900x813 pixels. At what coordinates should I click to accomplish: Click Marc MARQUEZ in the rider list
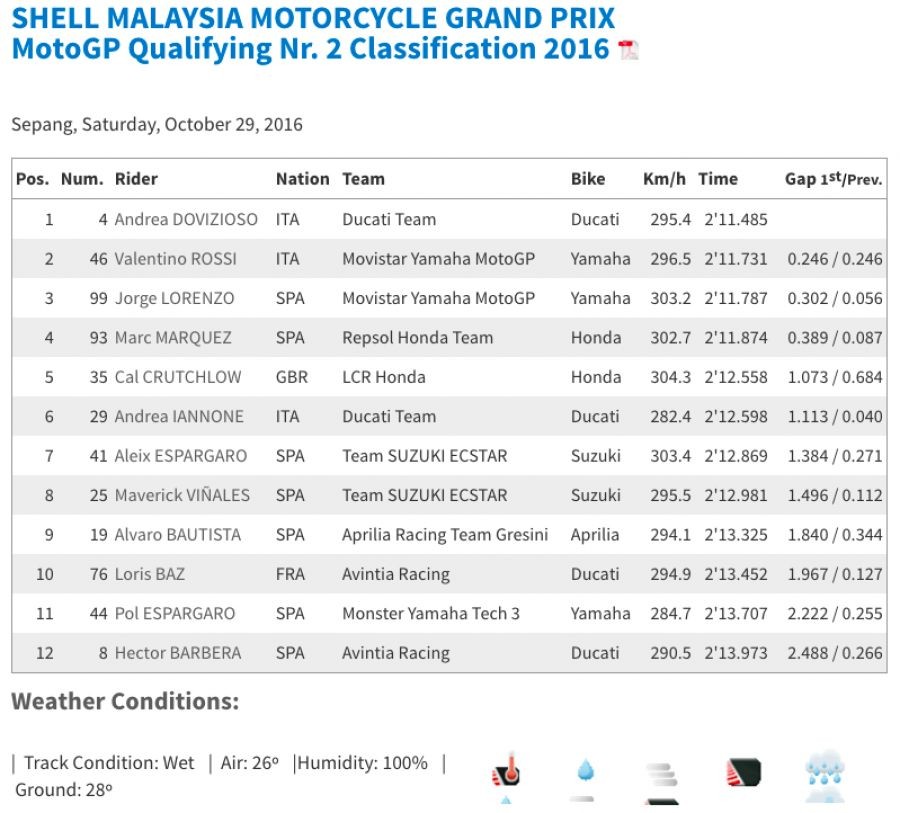173,338
